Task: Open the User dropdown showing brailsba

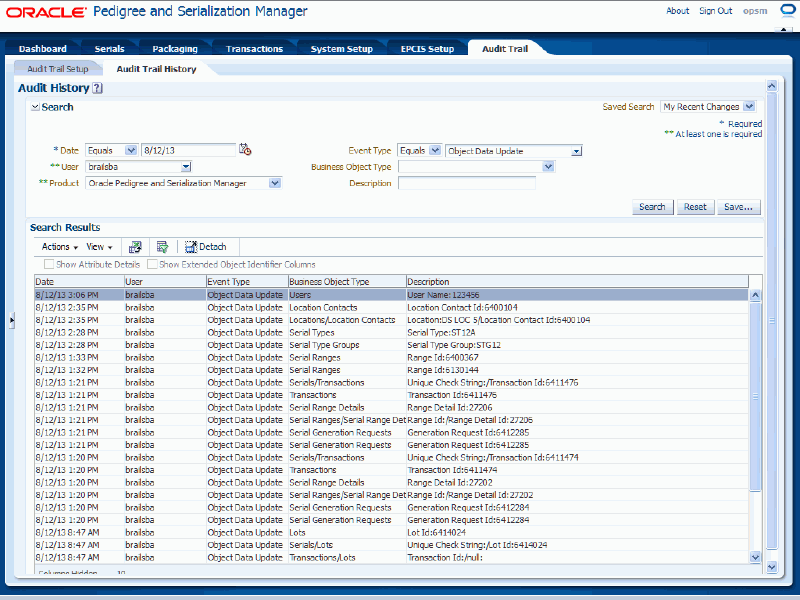Action: 186,166
